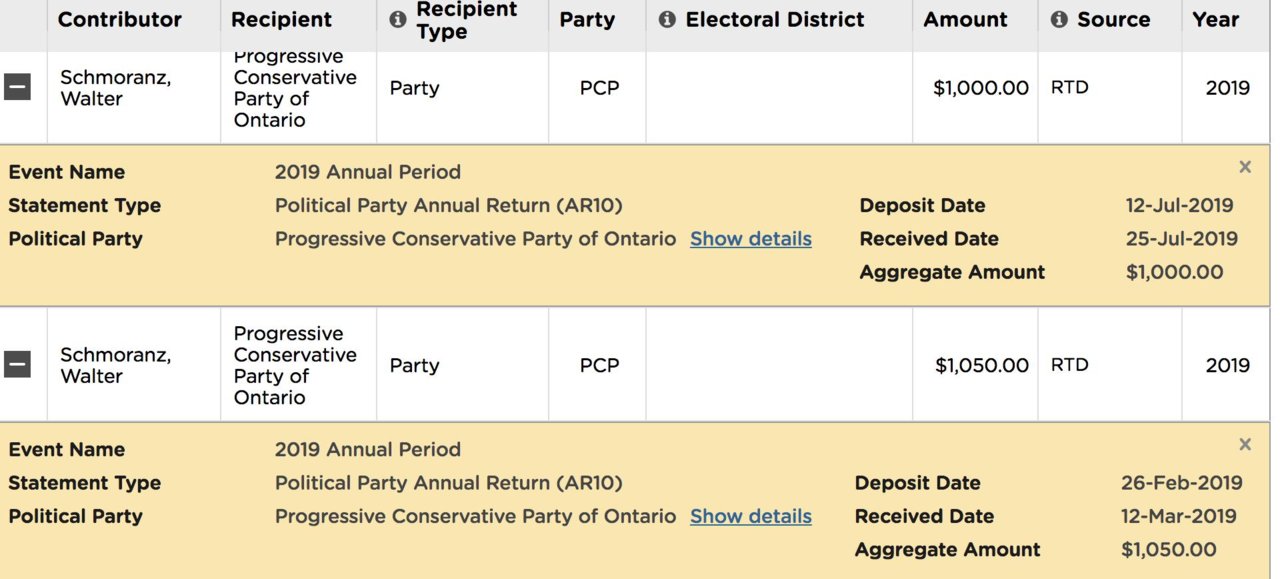
Task: Open Show details link for $1,000.00 aggregate
Action: 750,239
